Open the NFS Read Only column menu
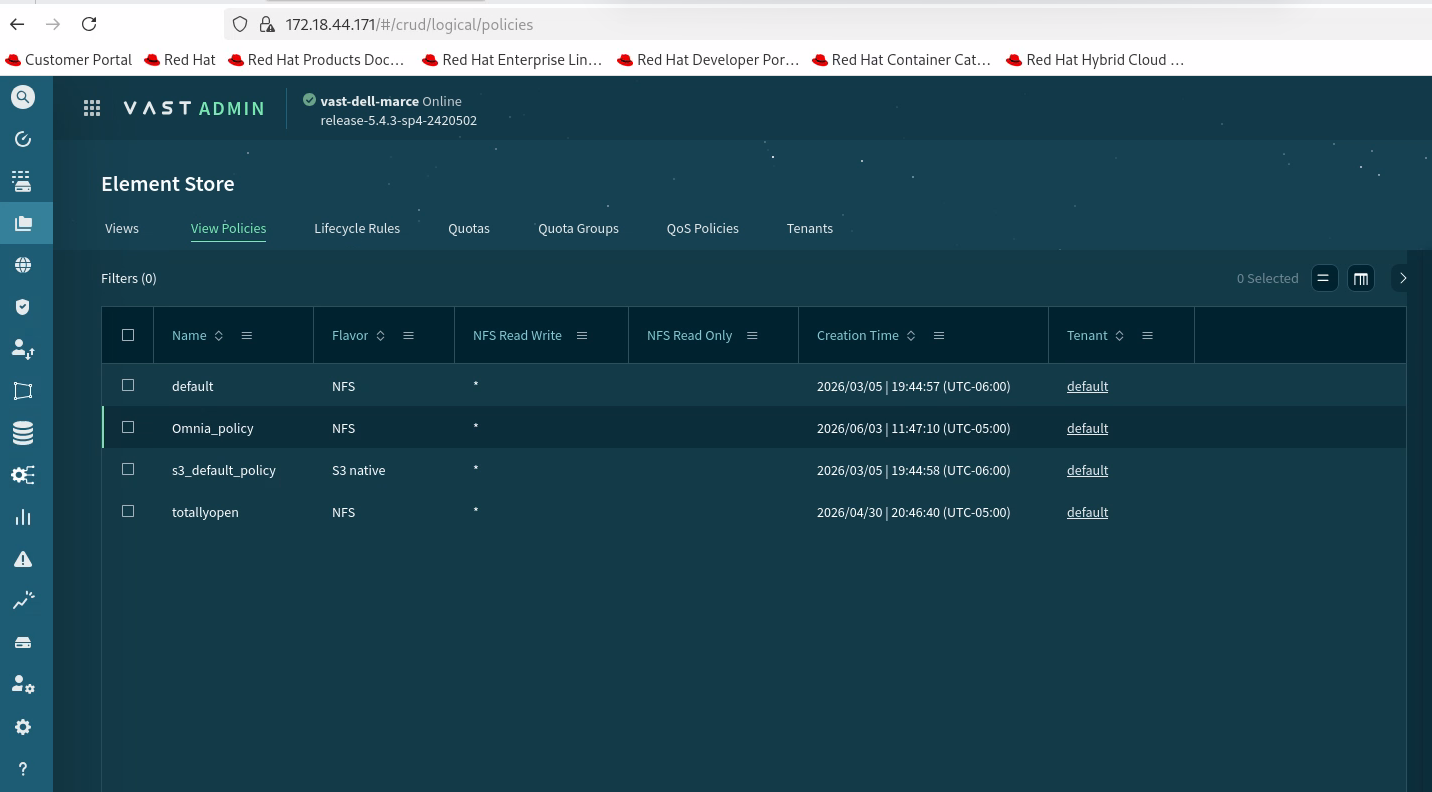The width and height of the screenshot is (1432, 792). [753, 336]
